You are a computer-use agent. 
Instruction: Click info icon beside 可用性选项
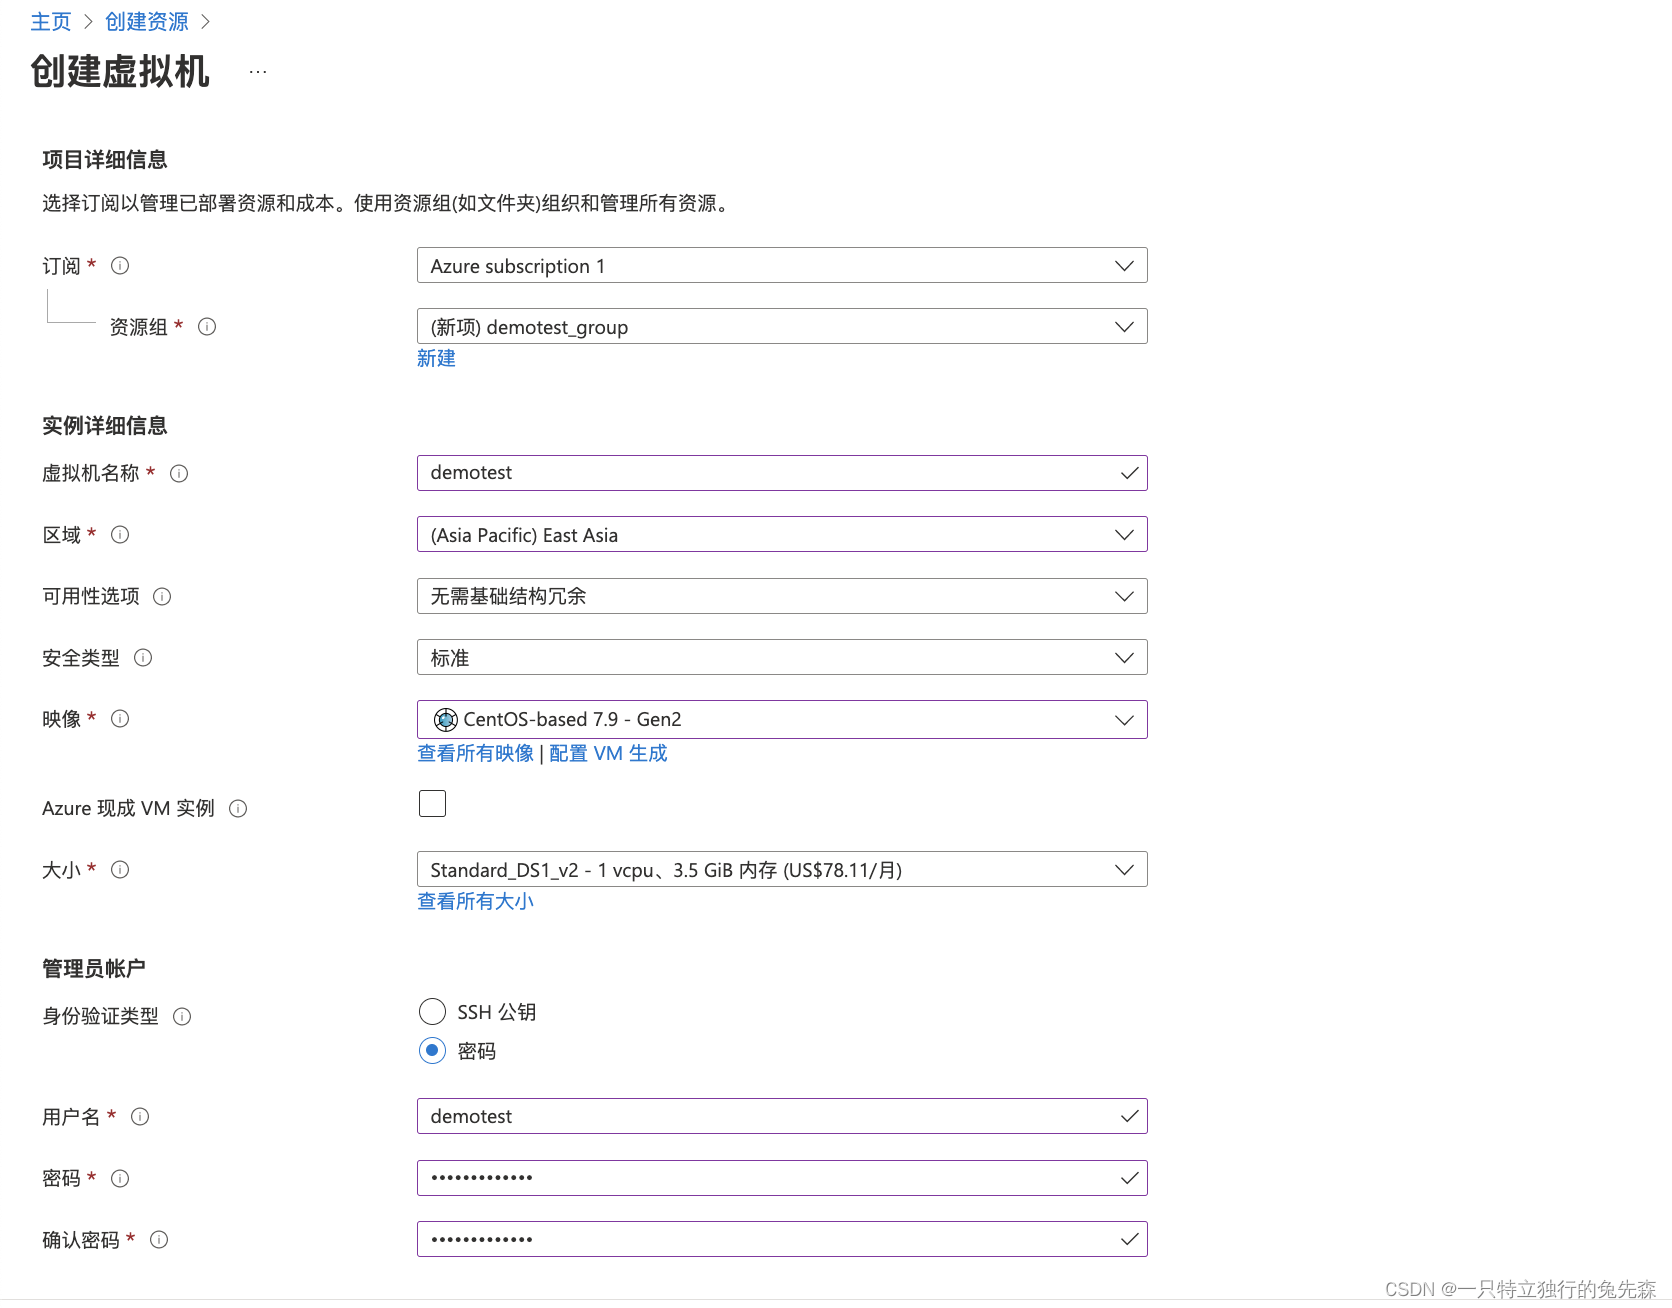(x=162, y=597)
